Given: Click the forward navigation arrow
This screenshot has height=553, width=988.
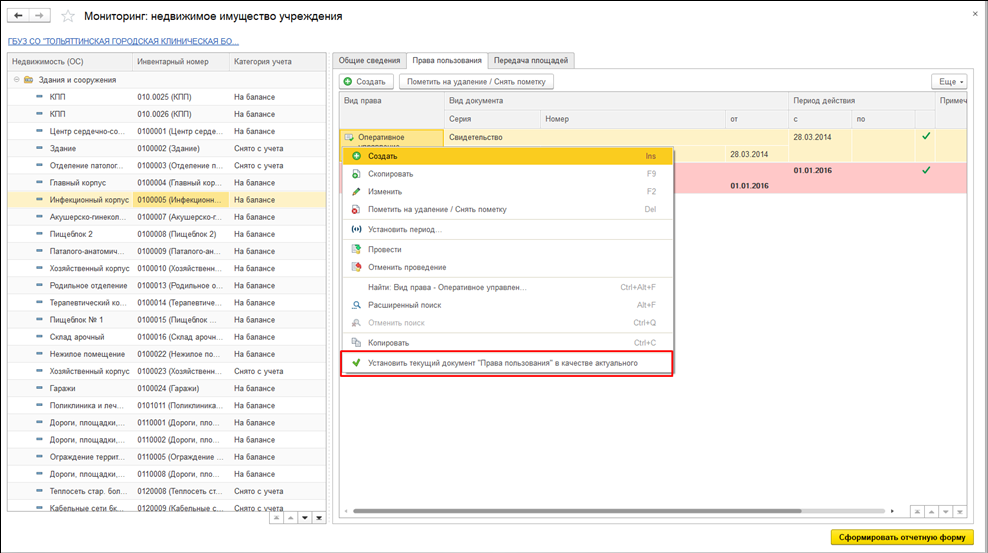Looking at the screenshot, I should coord(39,17).
